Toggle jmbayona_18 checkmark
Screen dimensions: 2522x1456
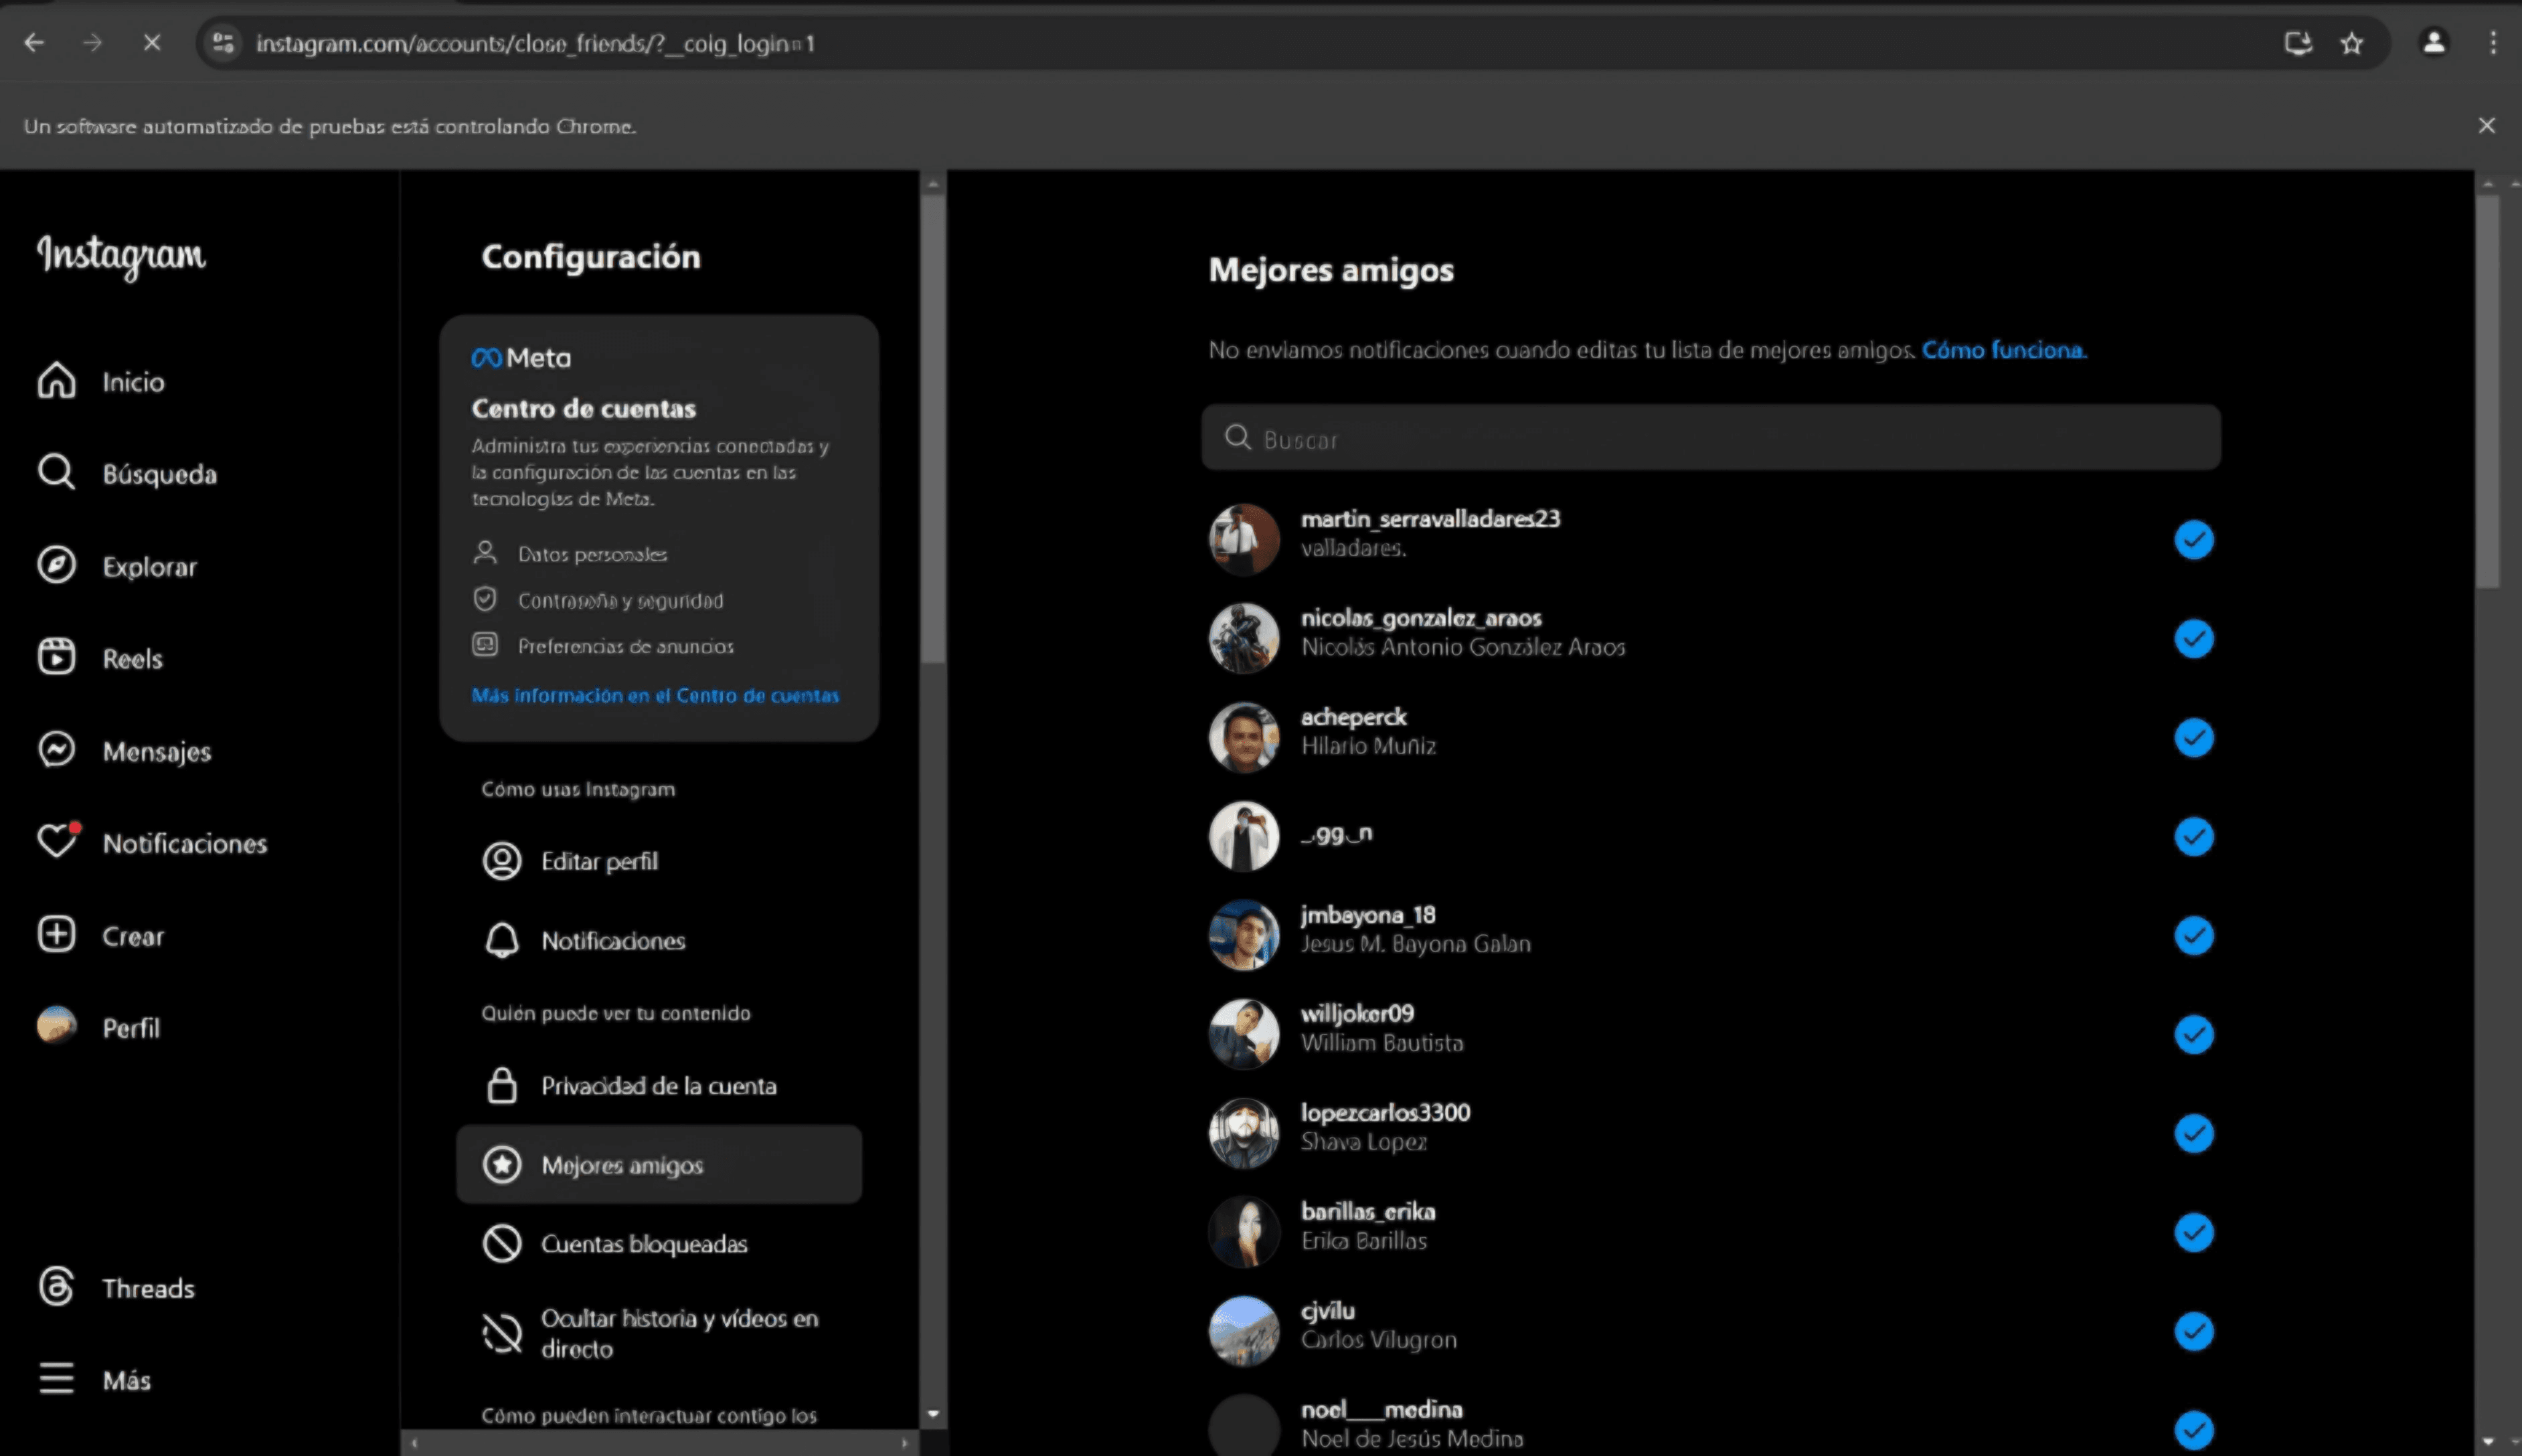pos(2194,935)
